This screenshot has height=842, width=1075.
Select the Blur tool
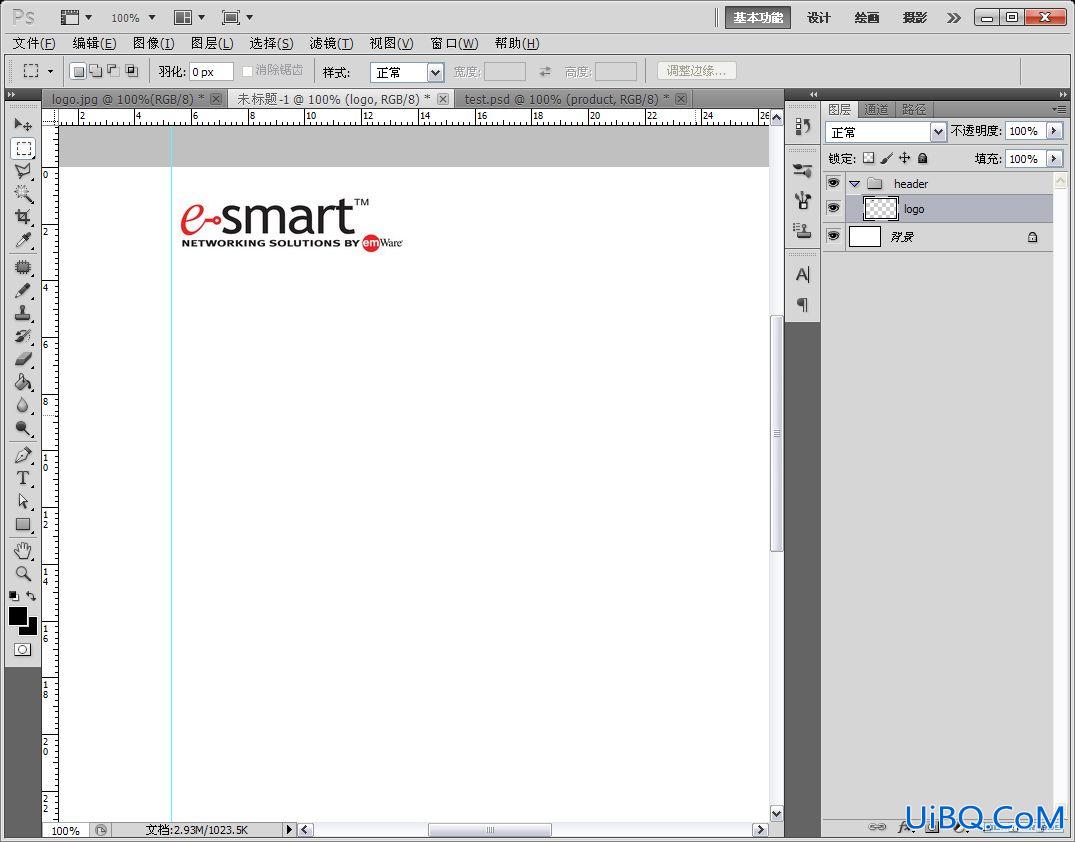point(23,405)
